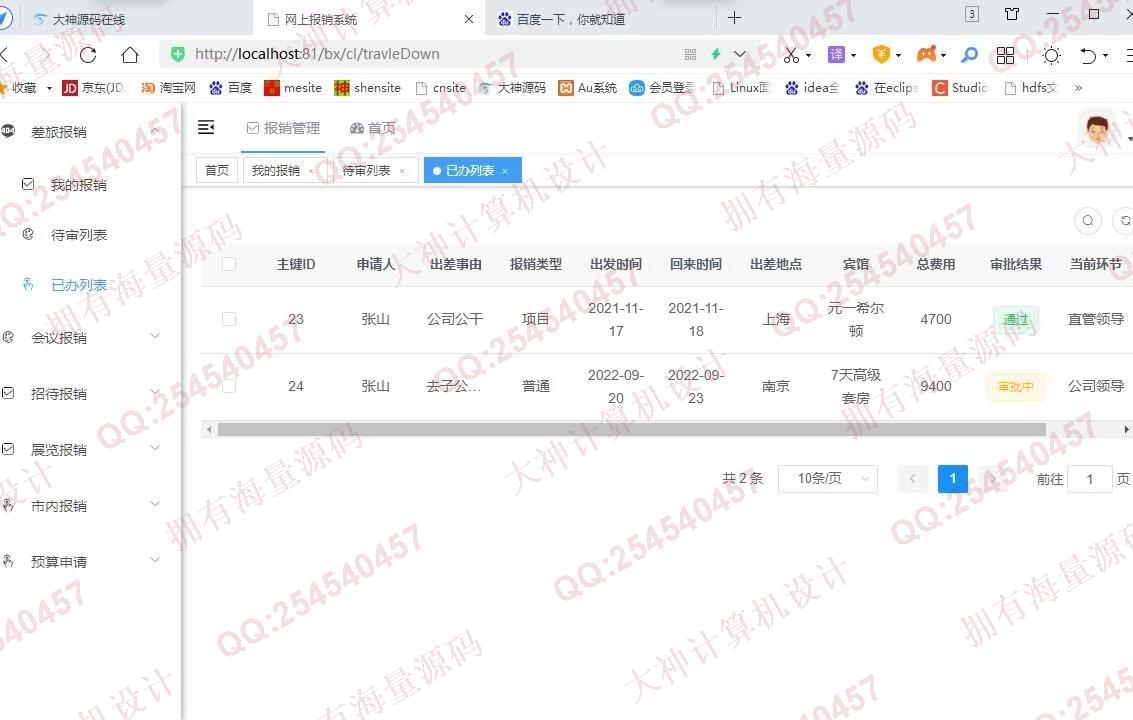Select all rows with header checkbox

(229, 264)
